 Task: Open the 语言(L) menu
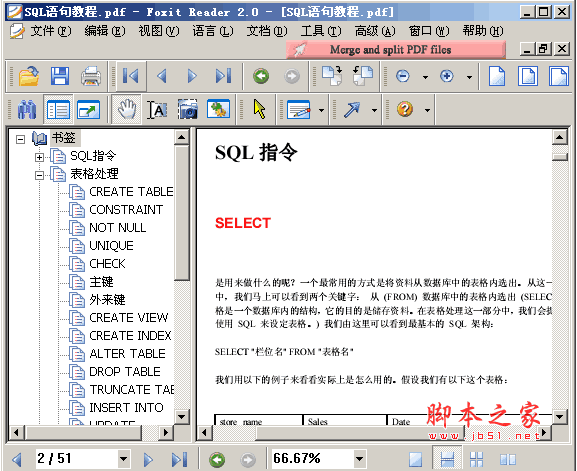pyautogui.click(x=213, y=31)
